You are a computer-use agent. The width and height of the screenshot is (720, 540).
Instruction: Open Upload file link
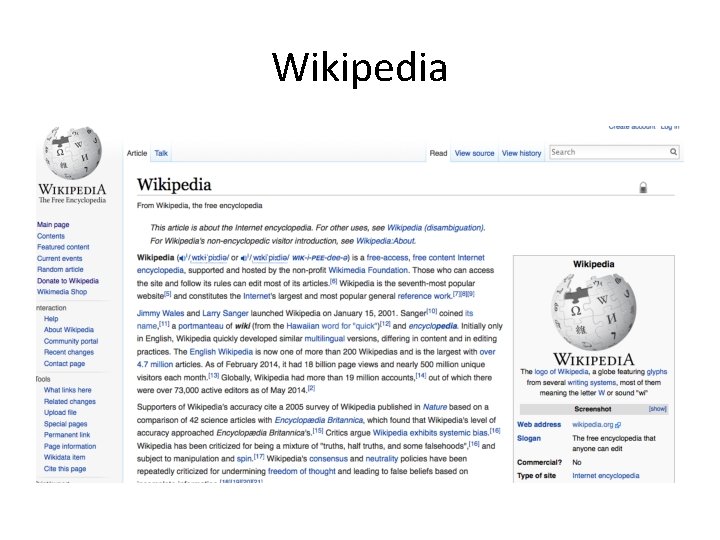click(x=60, y=412)
